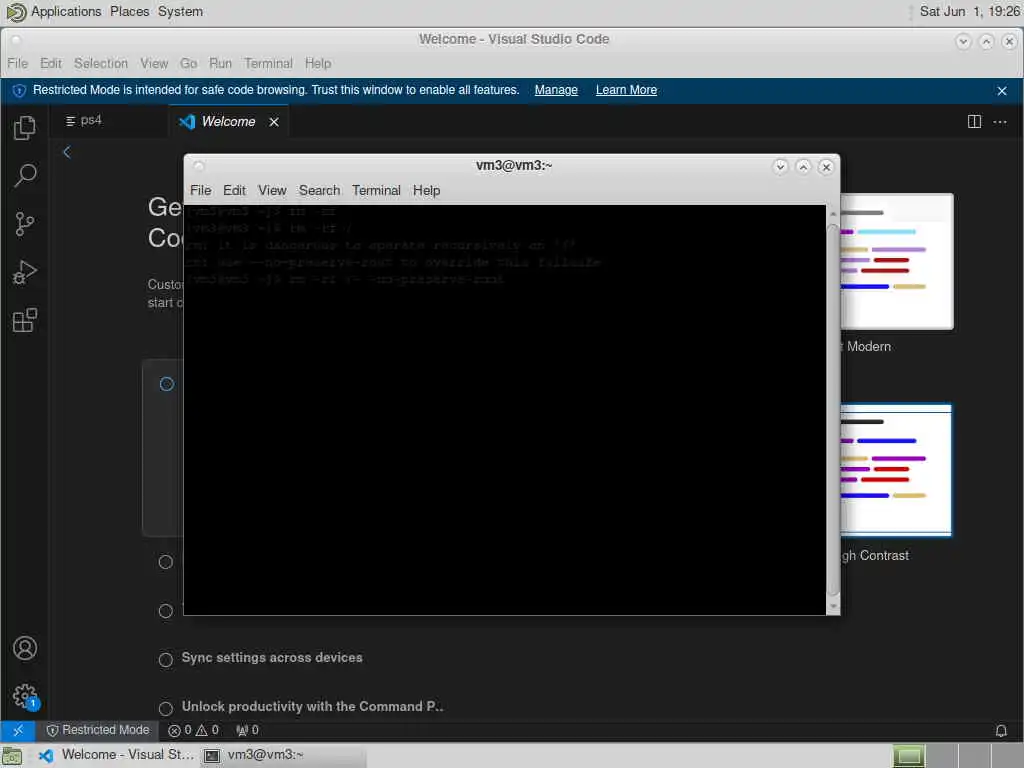Split the editor to the right

coord(974,121)
